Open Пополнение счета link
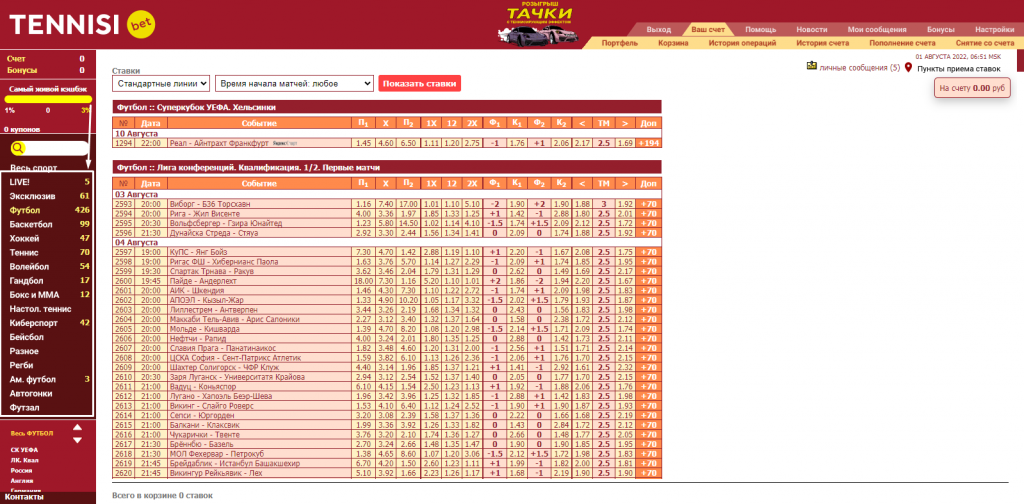 [x=902, y=44]
